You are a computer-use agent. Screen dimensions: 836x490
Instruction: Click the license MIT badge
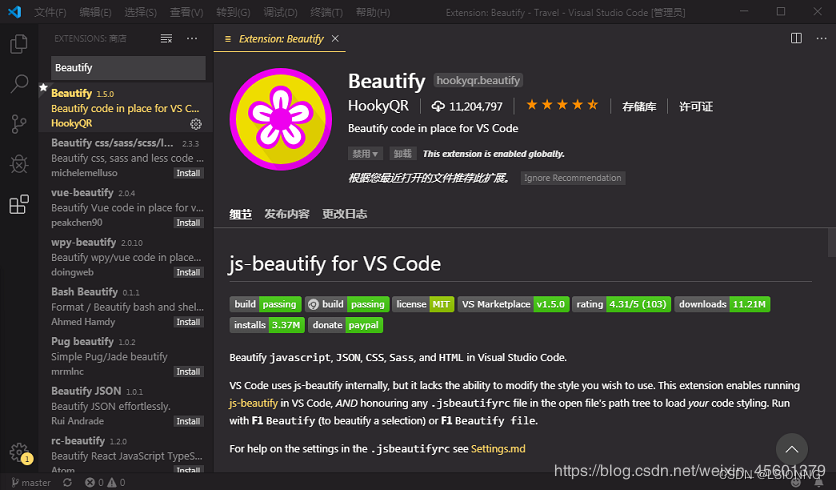click(x=423, y=304)
